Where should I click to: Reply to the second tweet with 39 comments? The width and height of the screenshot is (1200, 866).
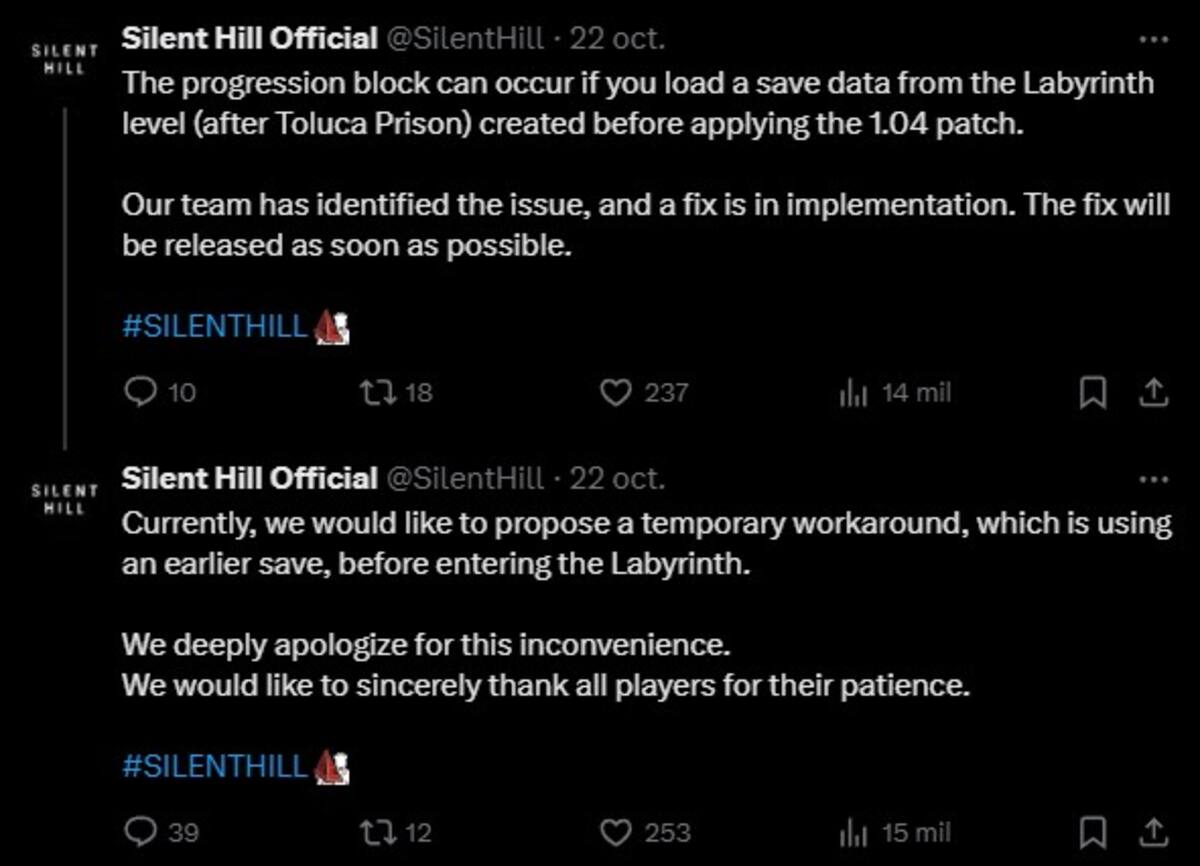click(161, 831)
